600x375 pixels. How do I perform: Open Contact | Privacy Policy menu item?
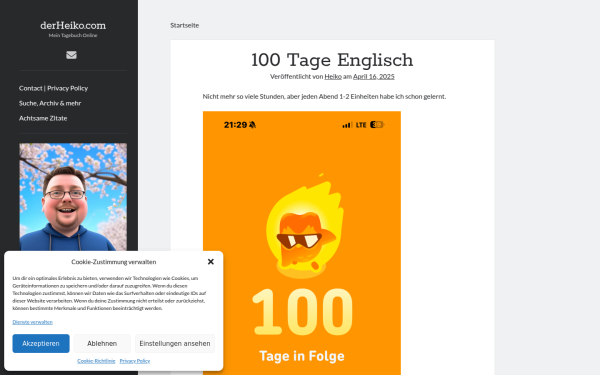click(x=54, y=88)
